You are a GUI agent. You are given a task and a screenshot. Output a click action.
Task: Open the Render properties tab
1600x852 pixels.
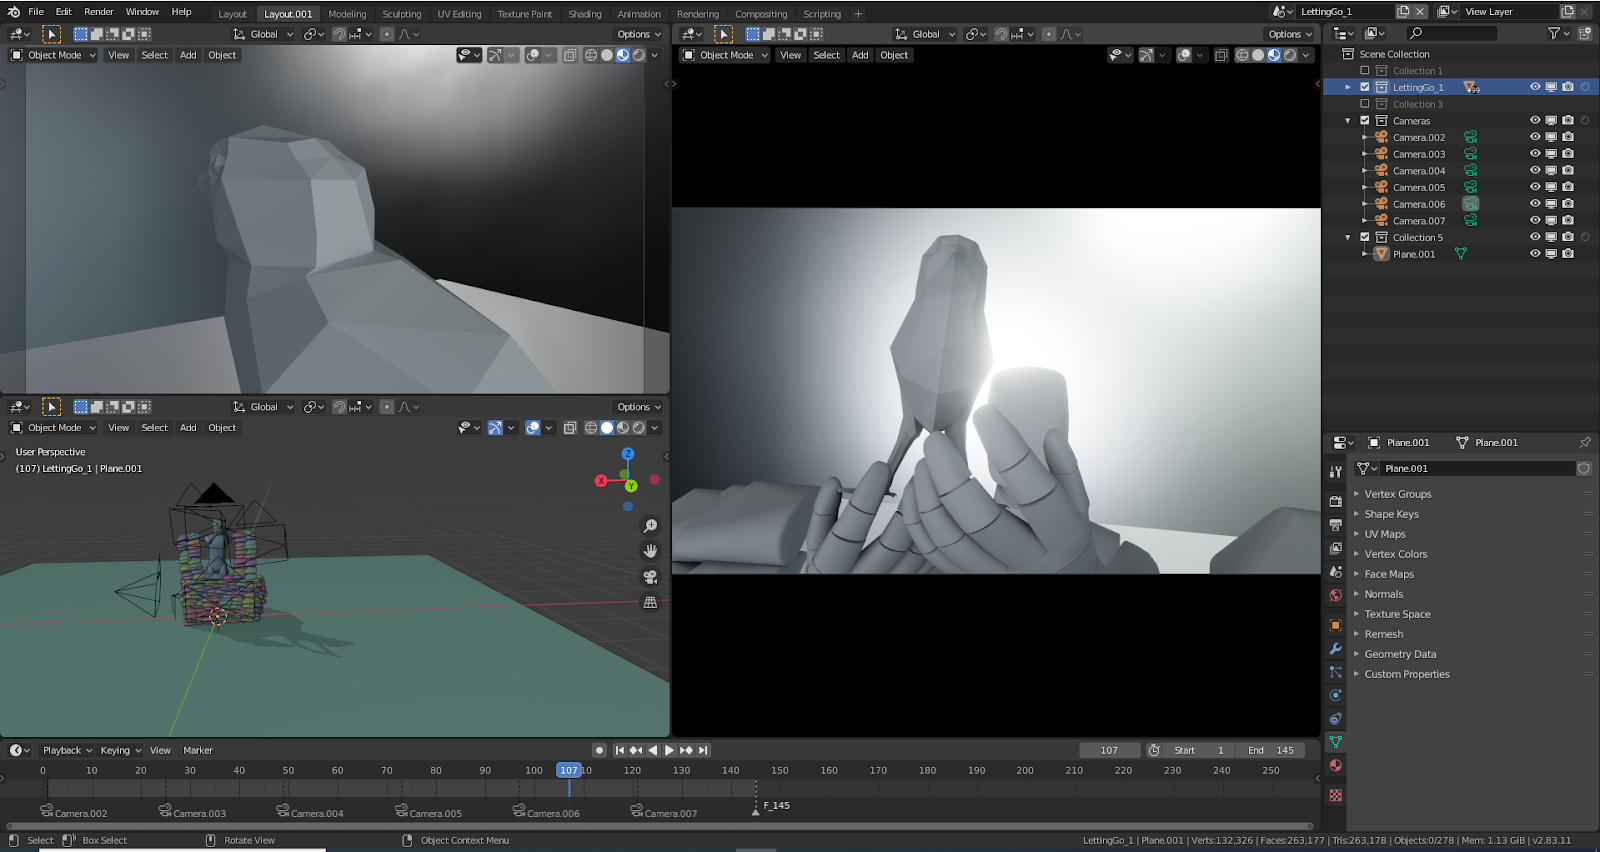click(1335, 501)
